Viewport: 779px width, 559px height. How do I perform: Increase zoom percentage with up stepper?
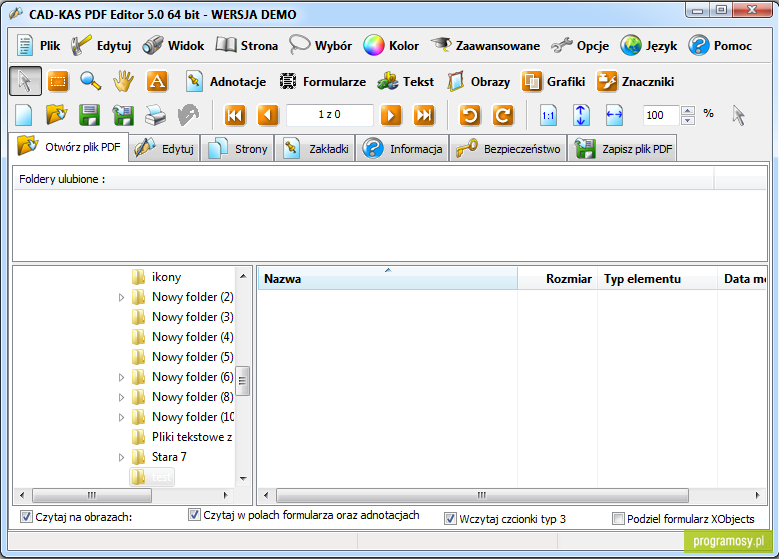[688, 111]
